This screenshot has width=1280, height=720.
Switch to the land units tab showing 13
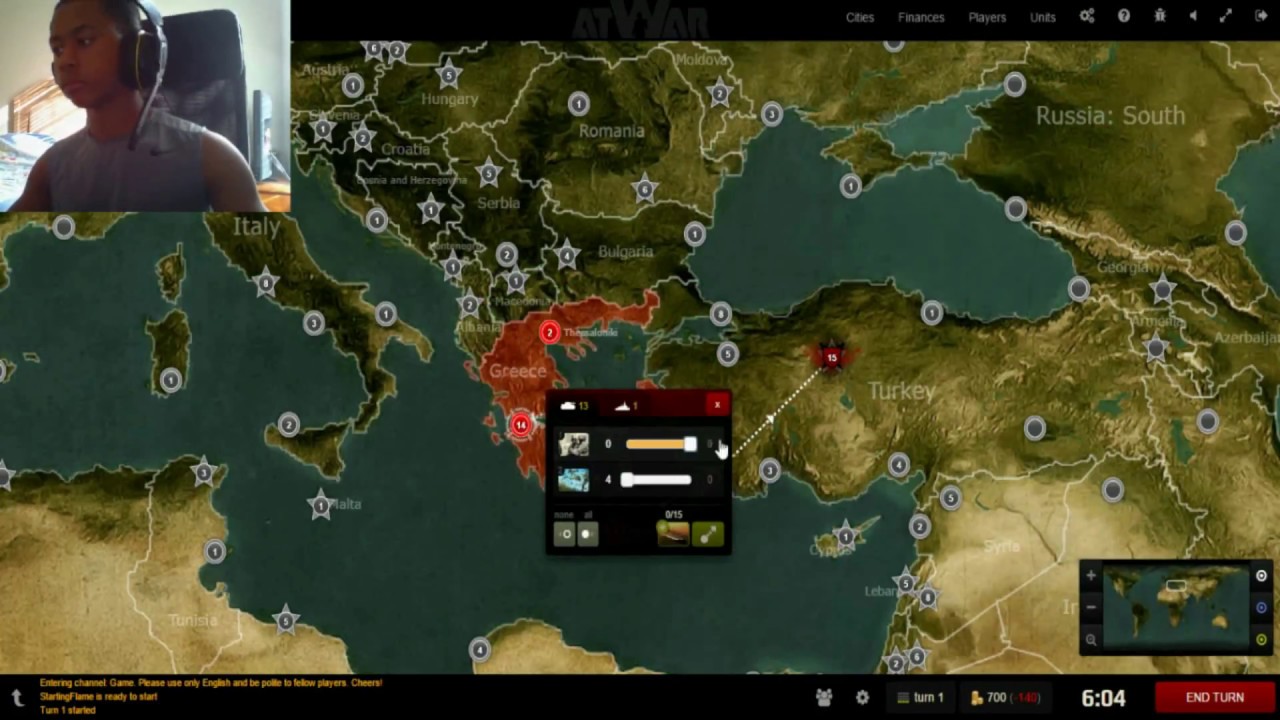574,405
